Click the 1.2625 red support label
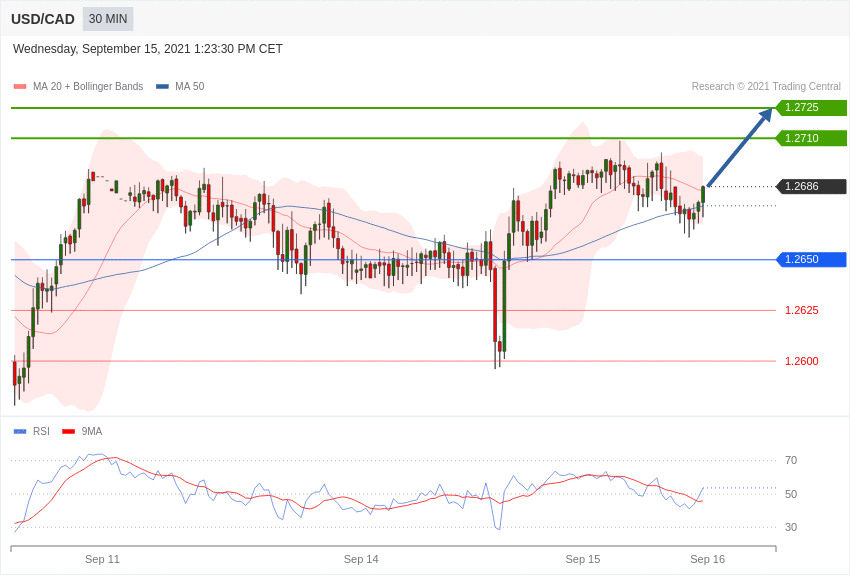Viewport: 850px width, 576px height. (x=802, y=310)
